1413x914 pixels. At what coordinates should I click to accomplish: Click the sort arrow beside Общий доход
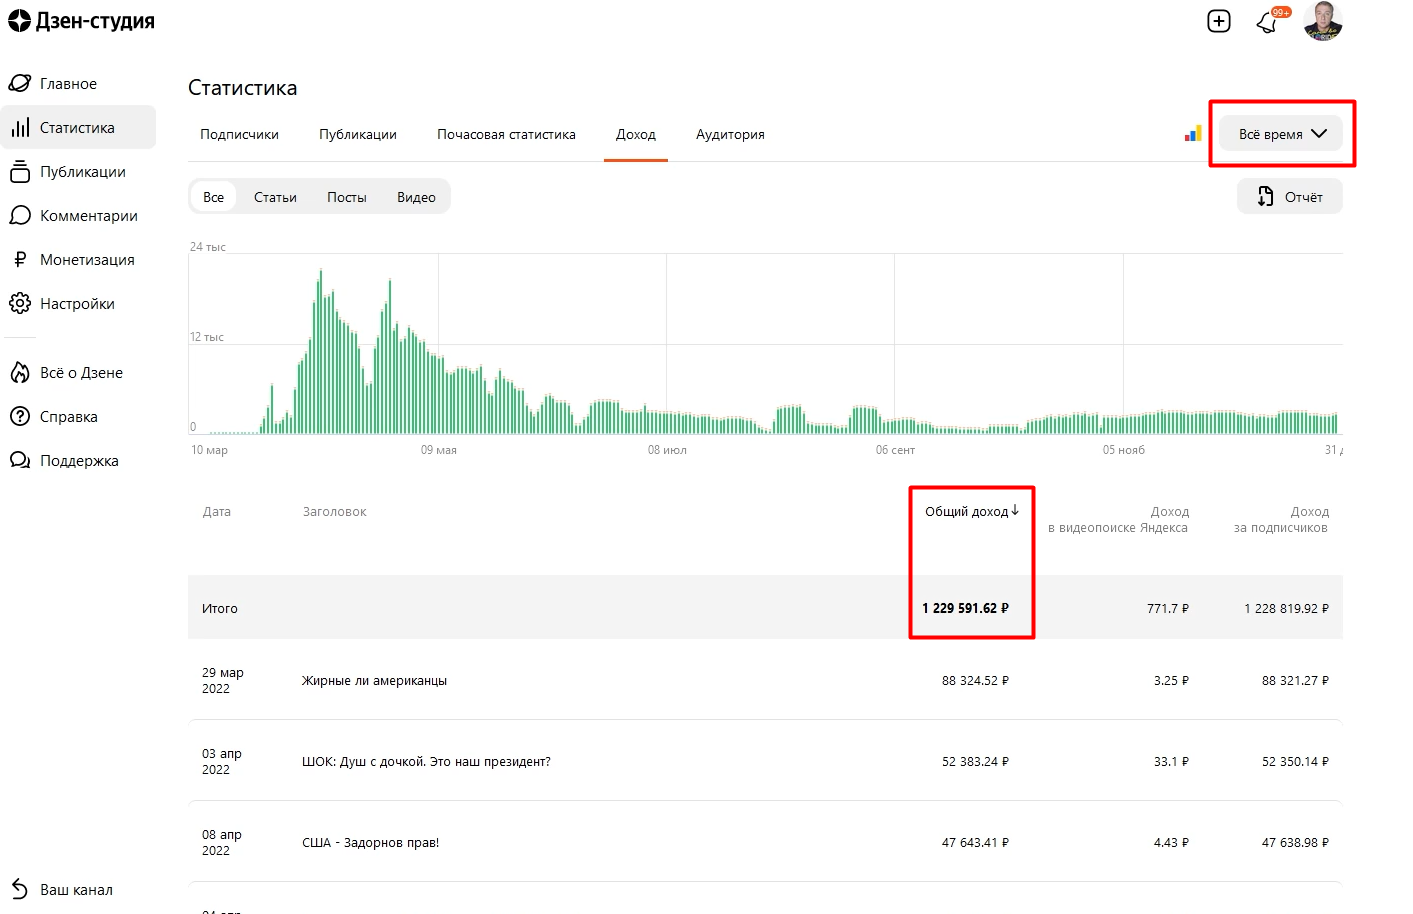coord(1015,510)
